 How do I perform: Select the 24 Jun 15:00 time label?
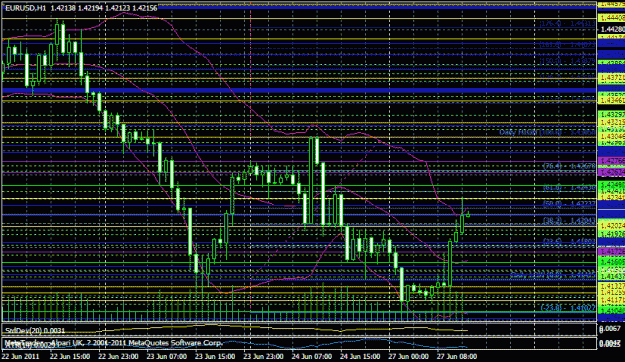coord(360,356)
